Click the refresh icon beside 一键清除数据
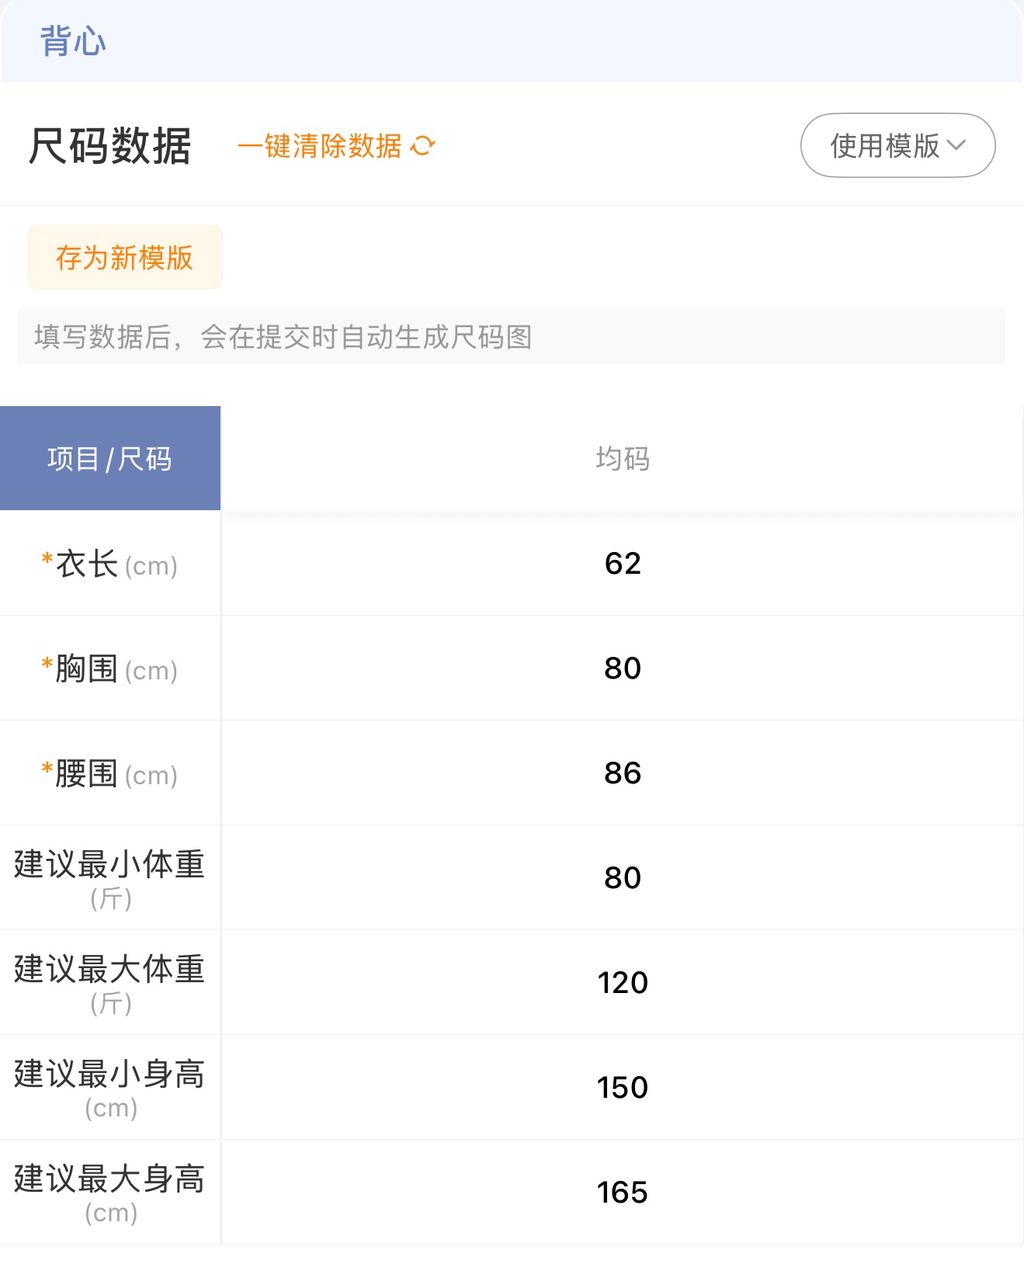 tap(423, 146)
